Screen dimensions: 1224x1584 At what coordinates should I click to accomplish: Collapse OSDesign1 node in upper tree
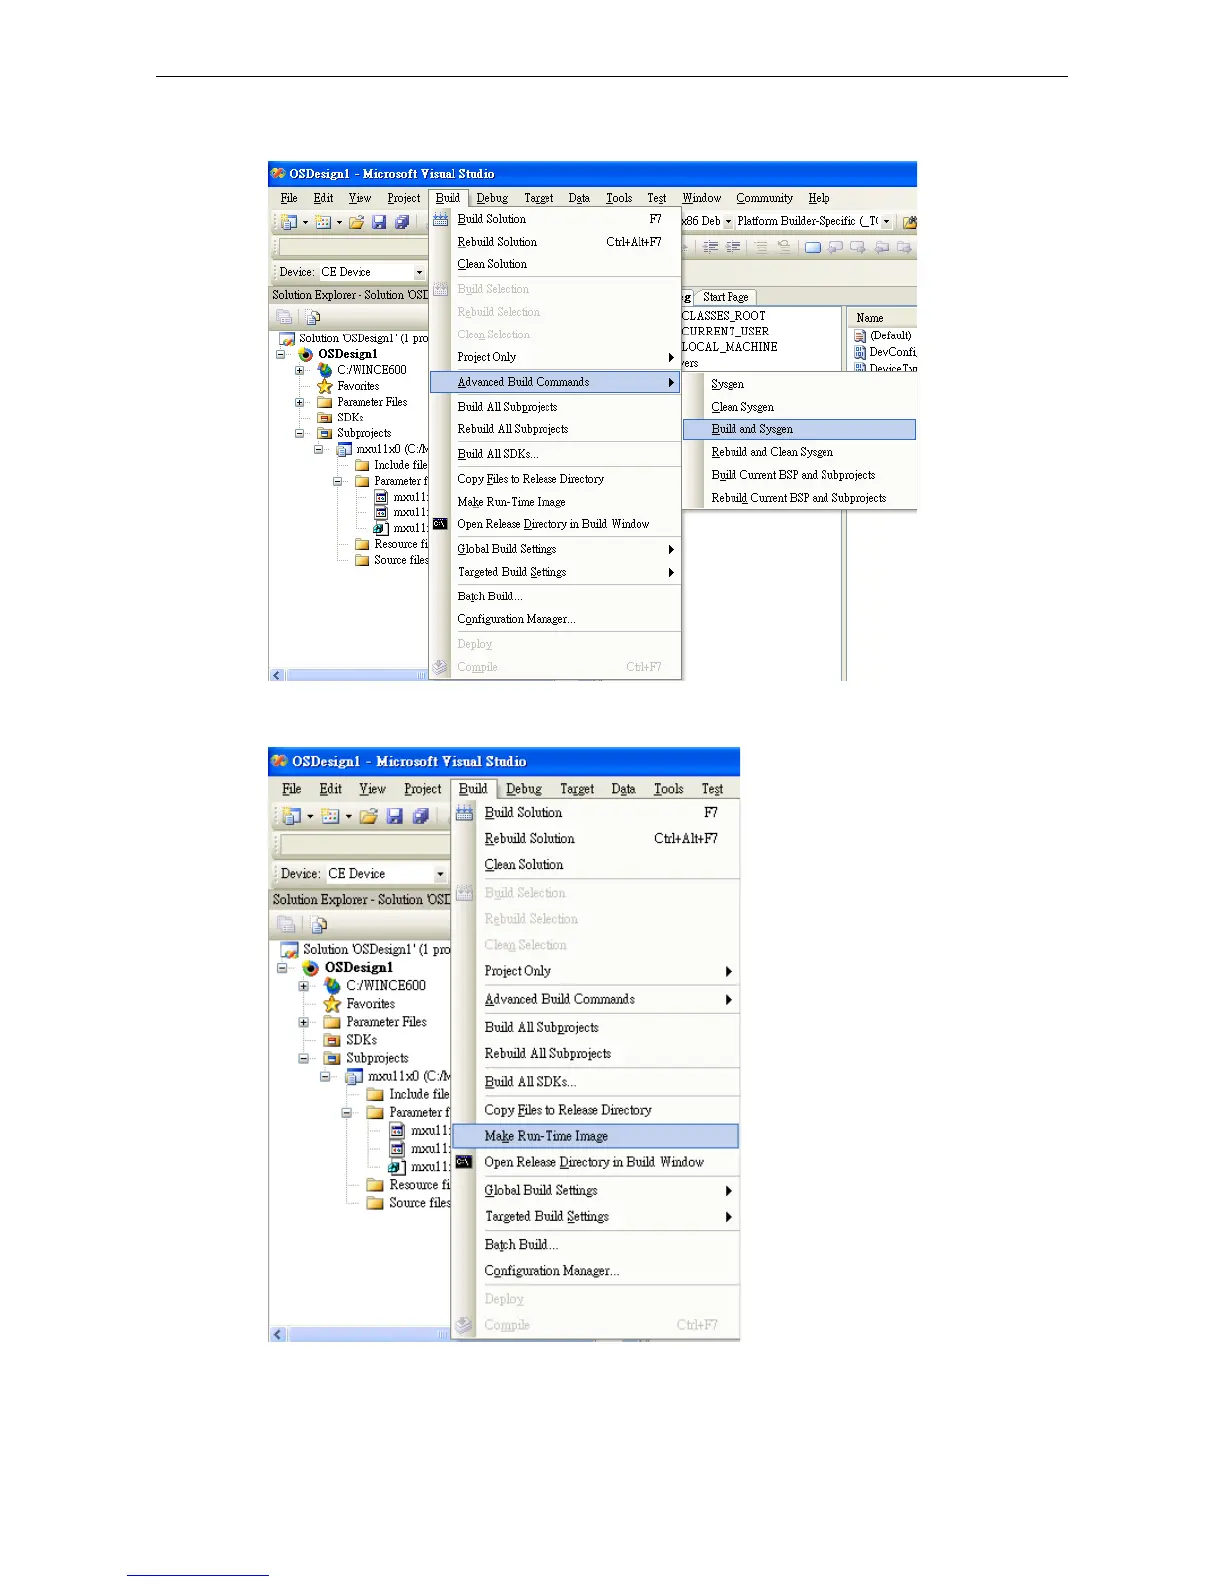click(x=281, y=354)
